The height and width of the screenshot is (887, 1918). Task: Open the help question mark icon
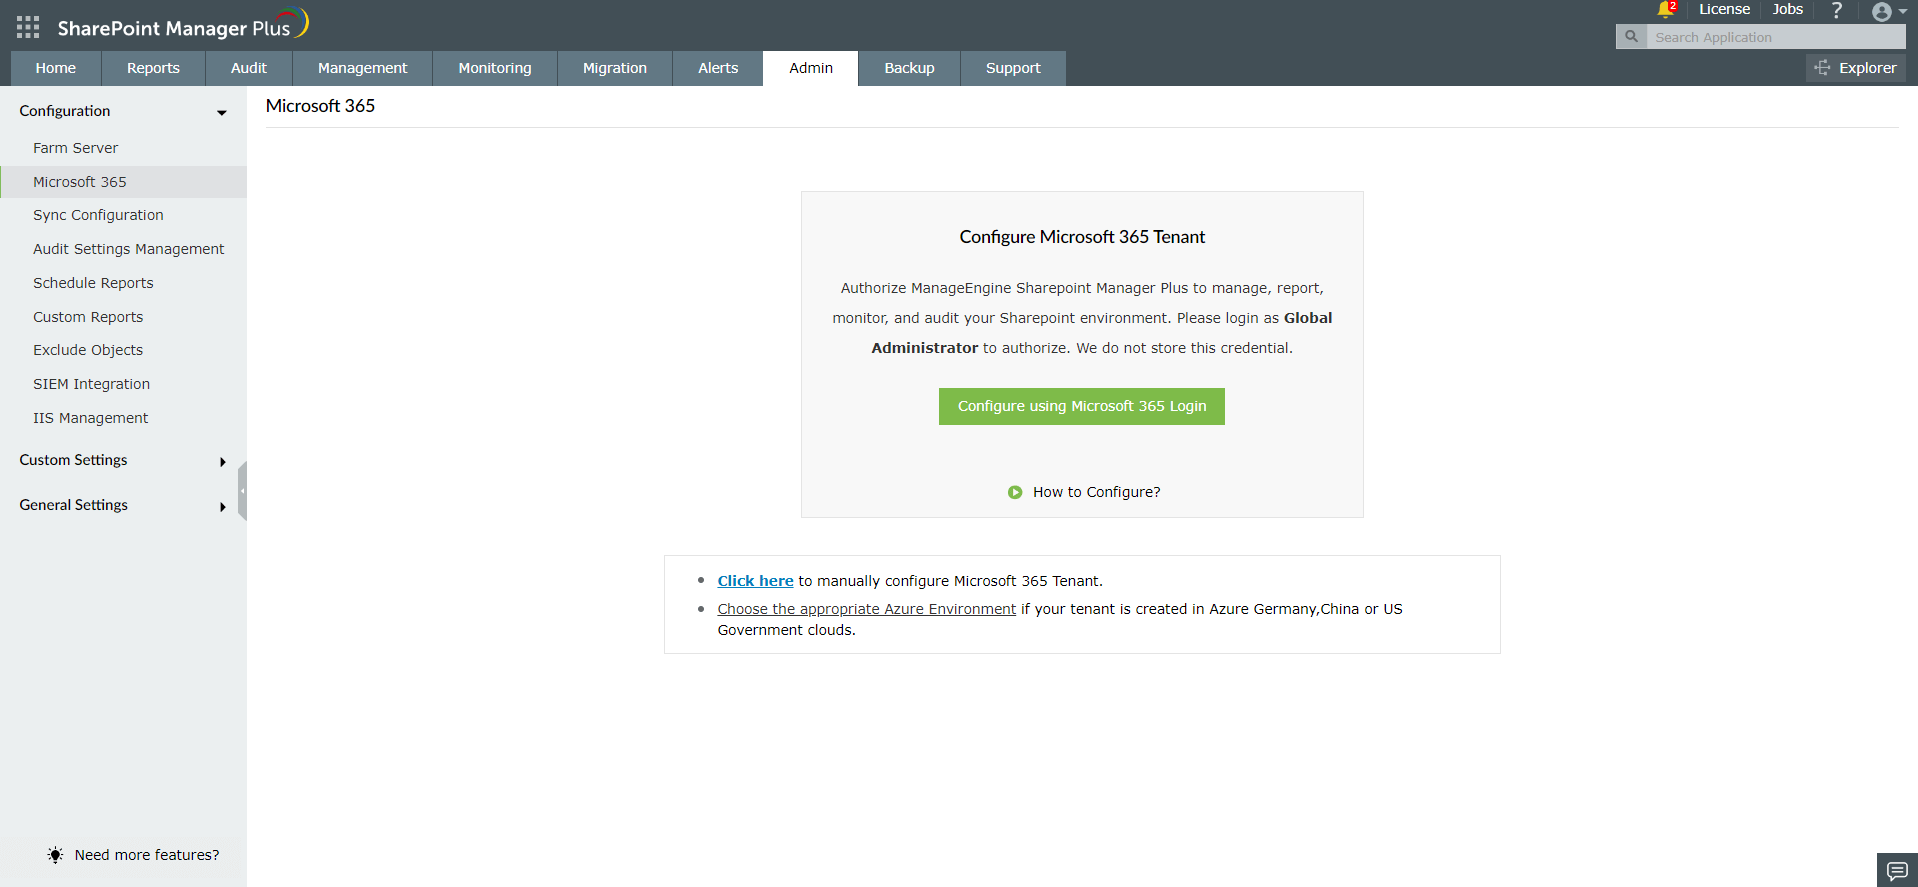tap(1836, 10)
